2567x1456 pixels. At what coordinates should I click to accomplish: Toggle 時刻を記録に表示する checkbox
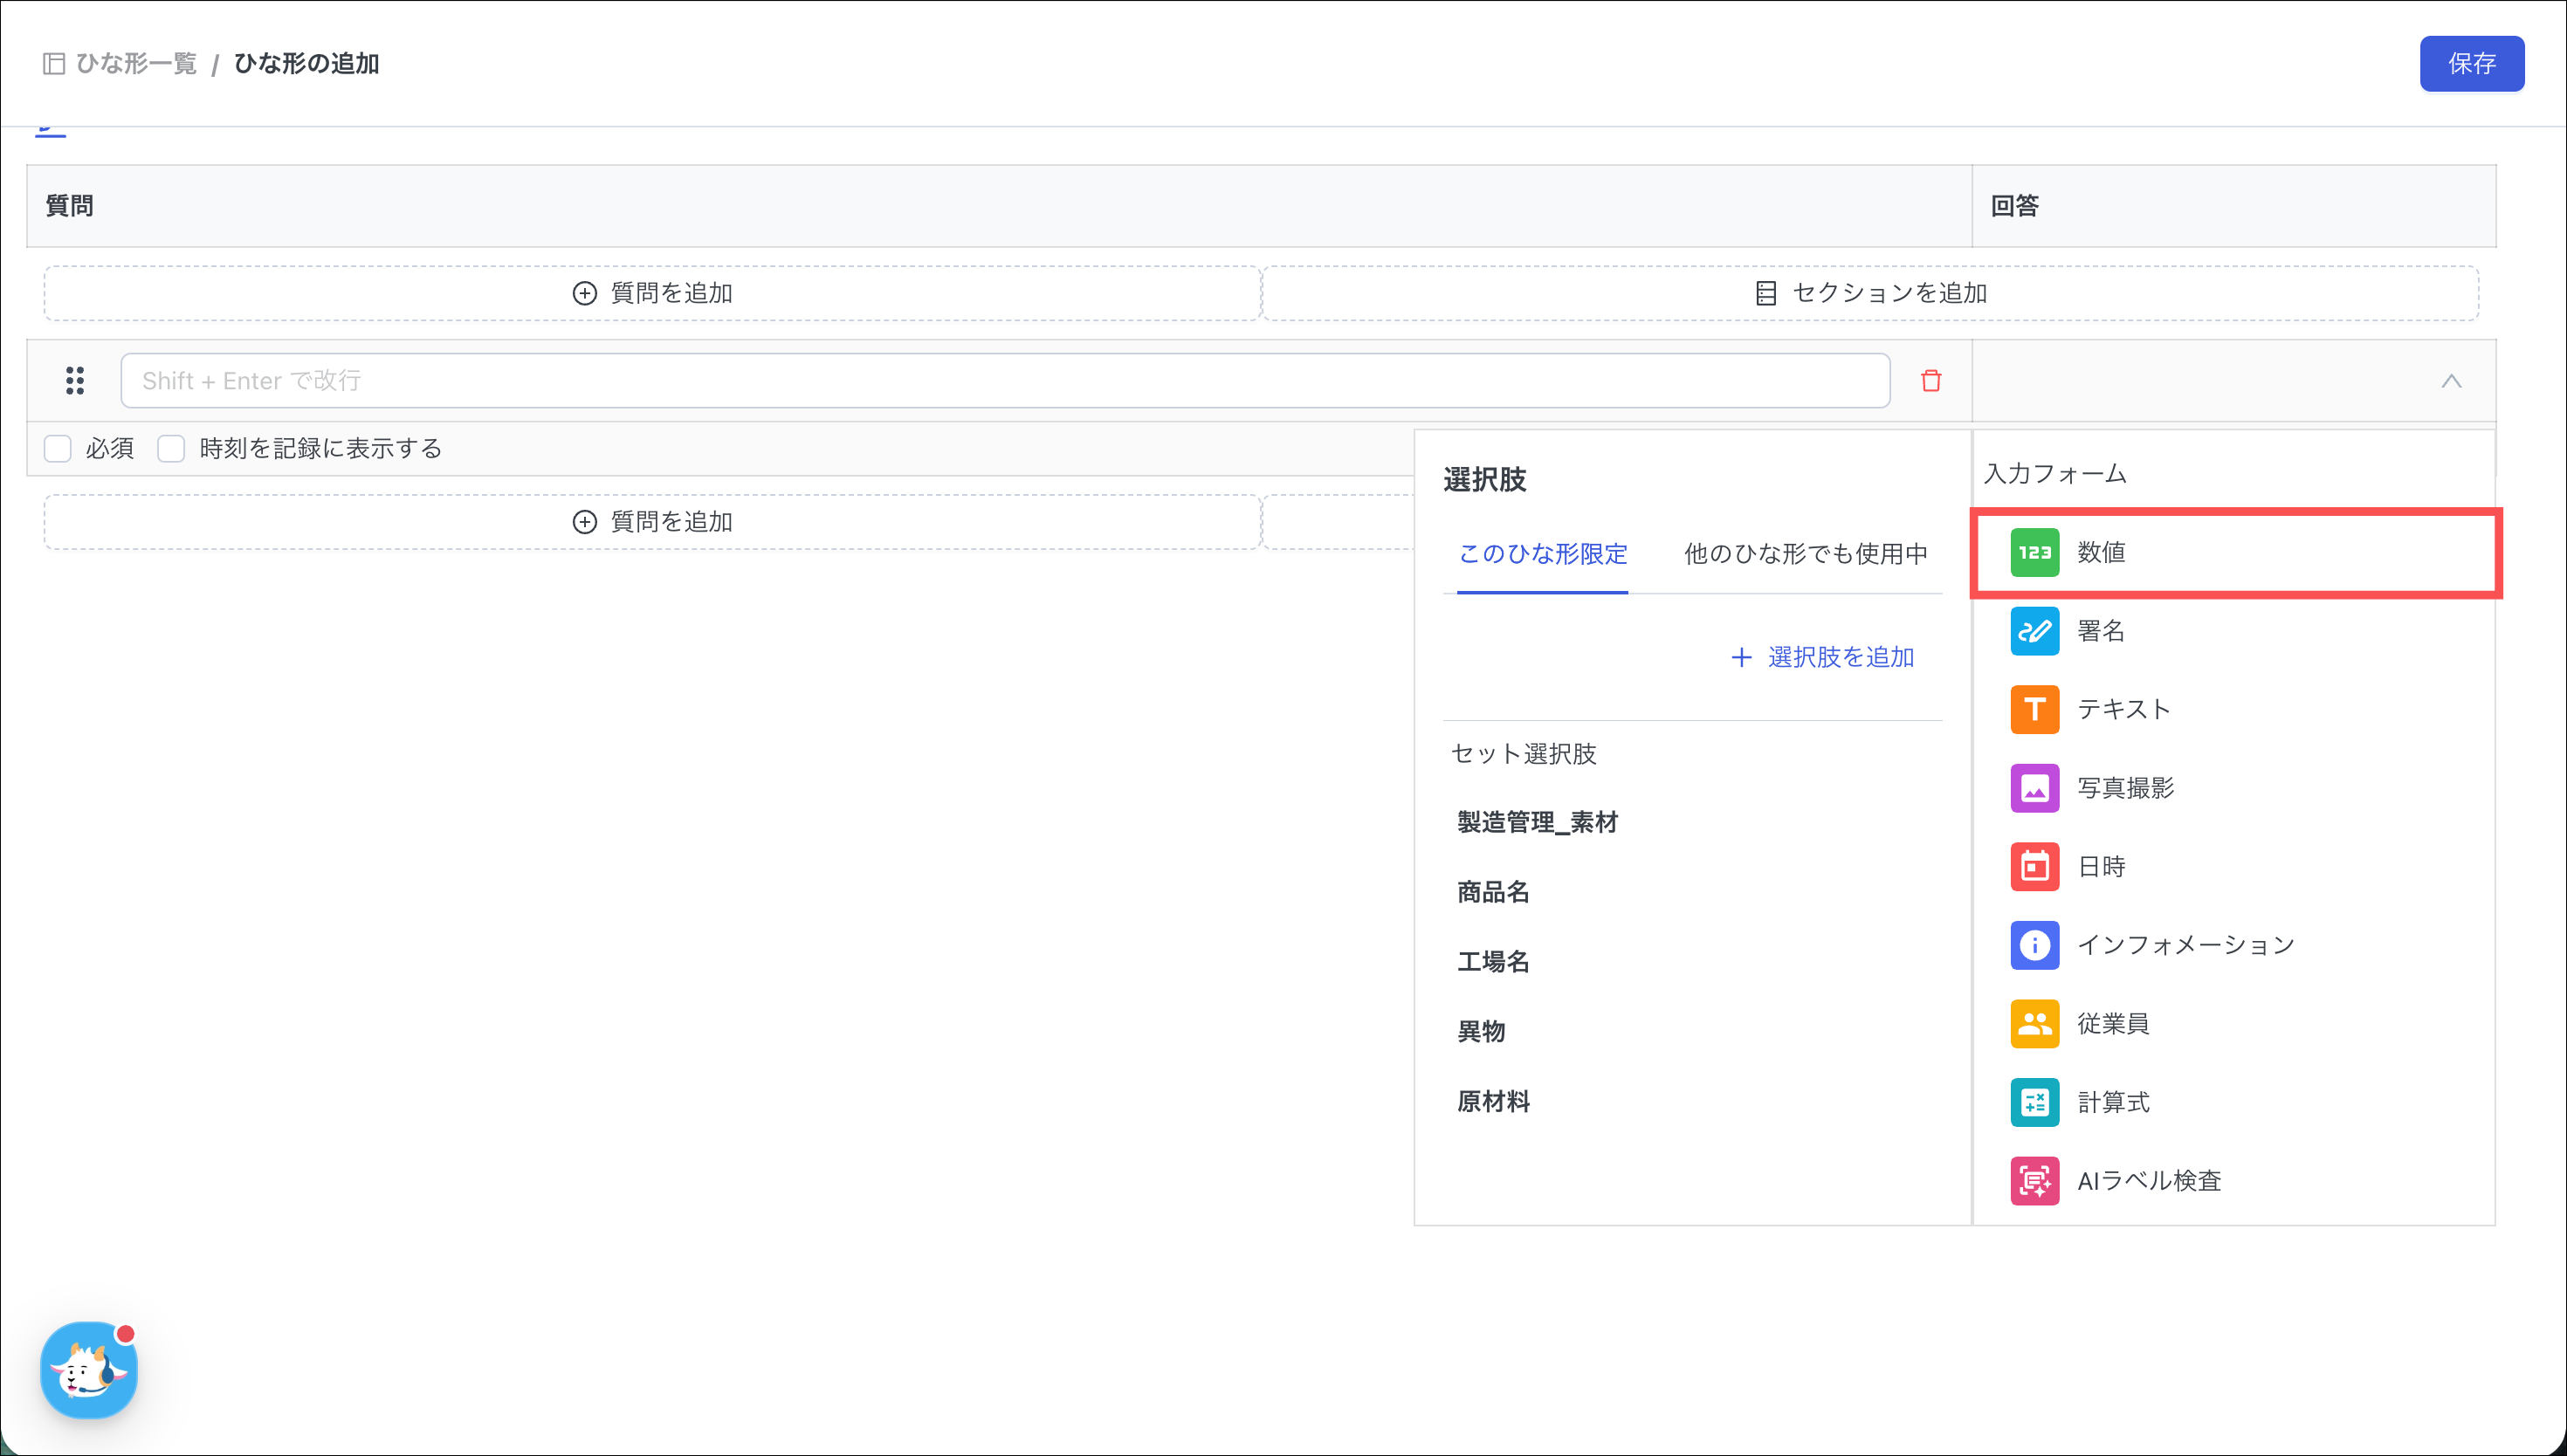171,448
